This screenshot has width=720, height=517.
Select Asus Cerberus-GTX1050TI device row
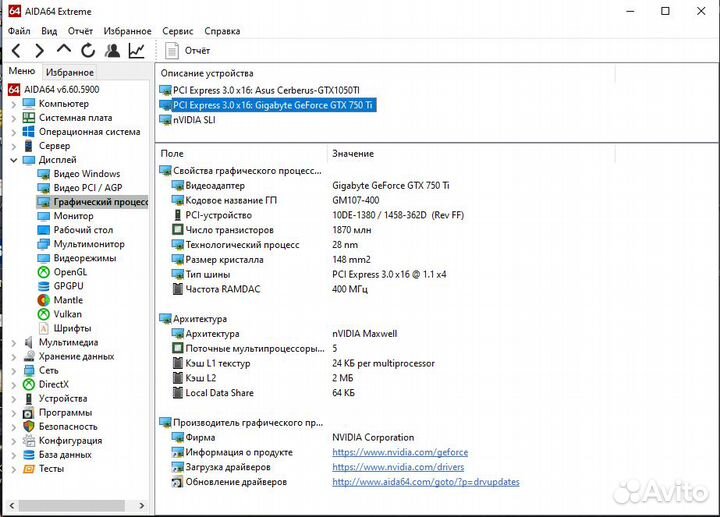click(x=259, y=90)
